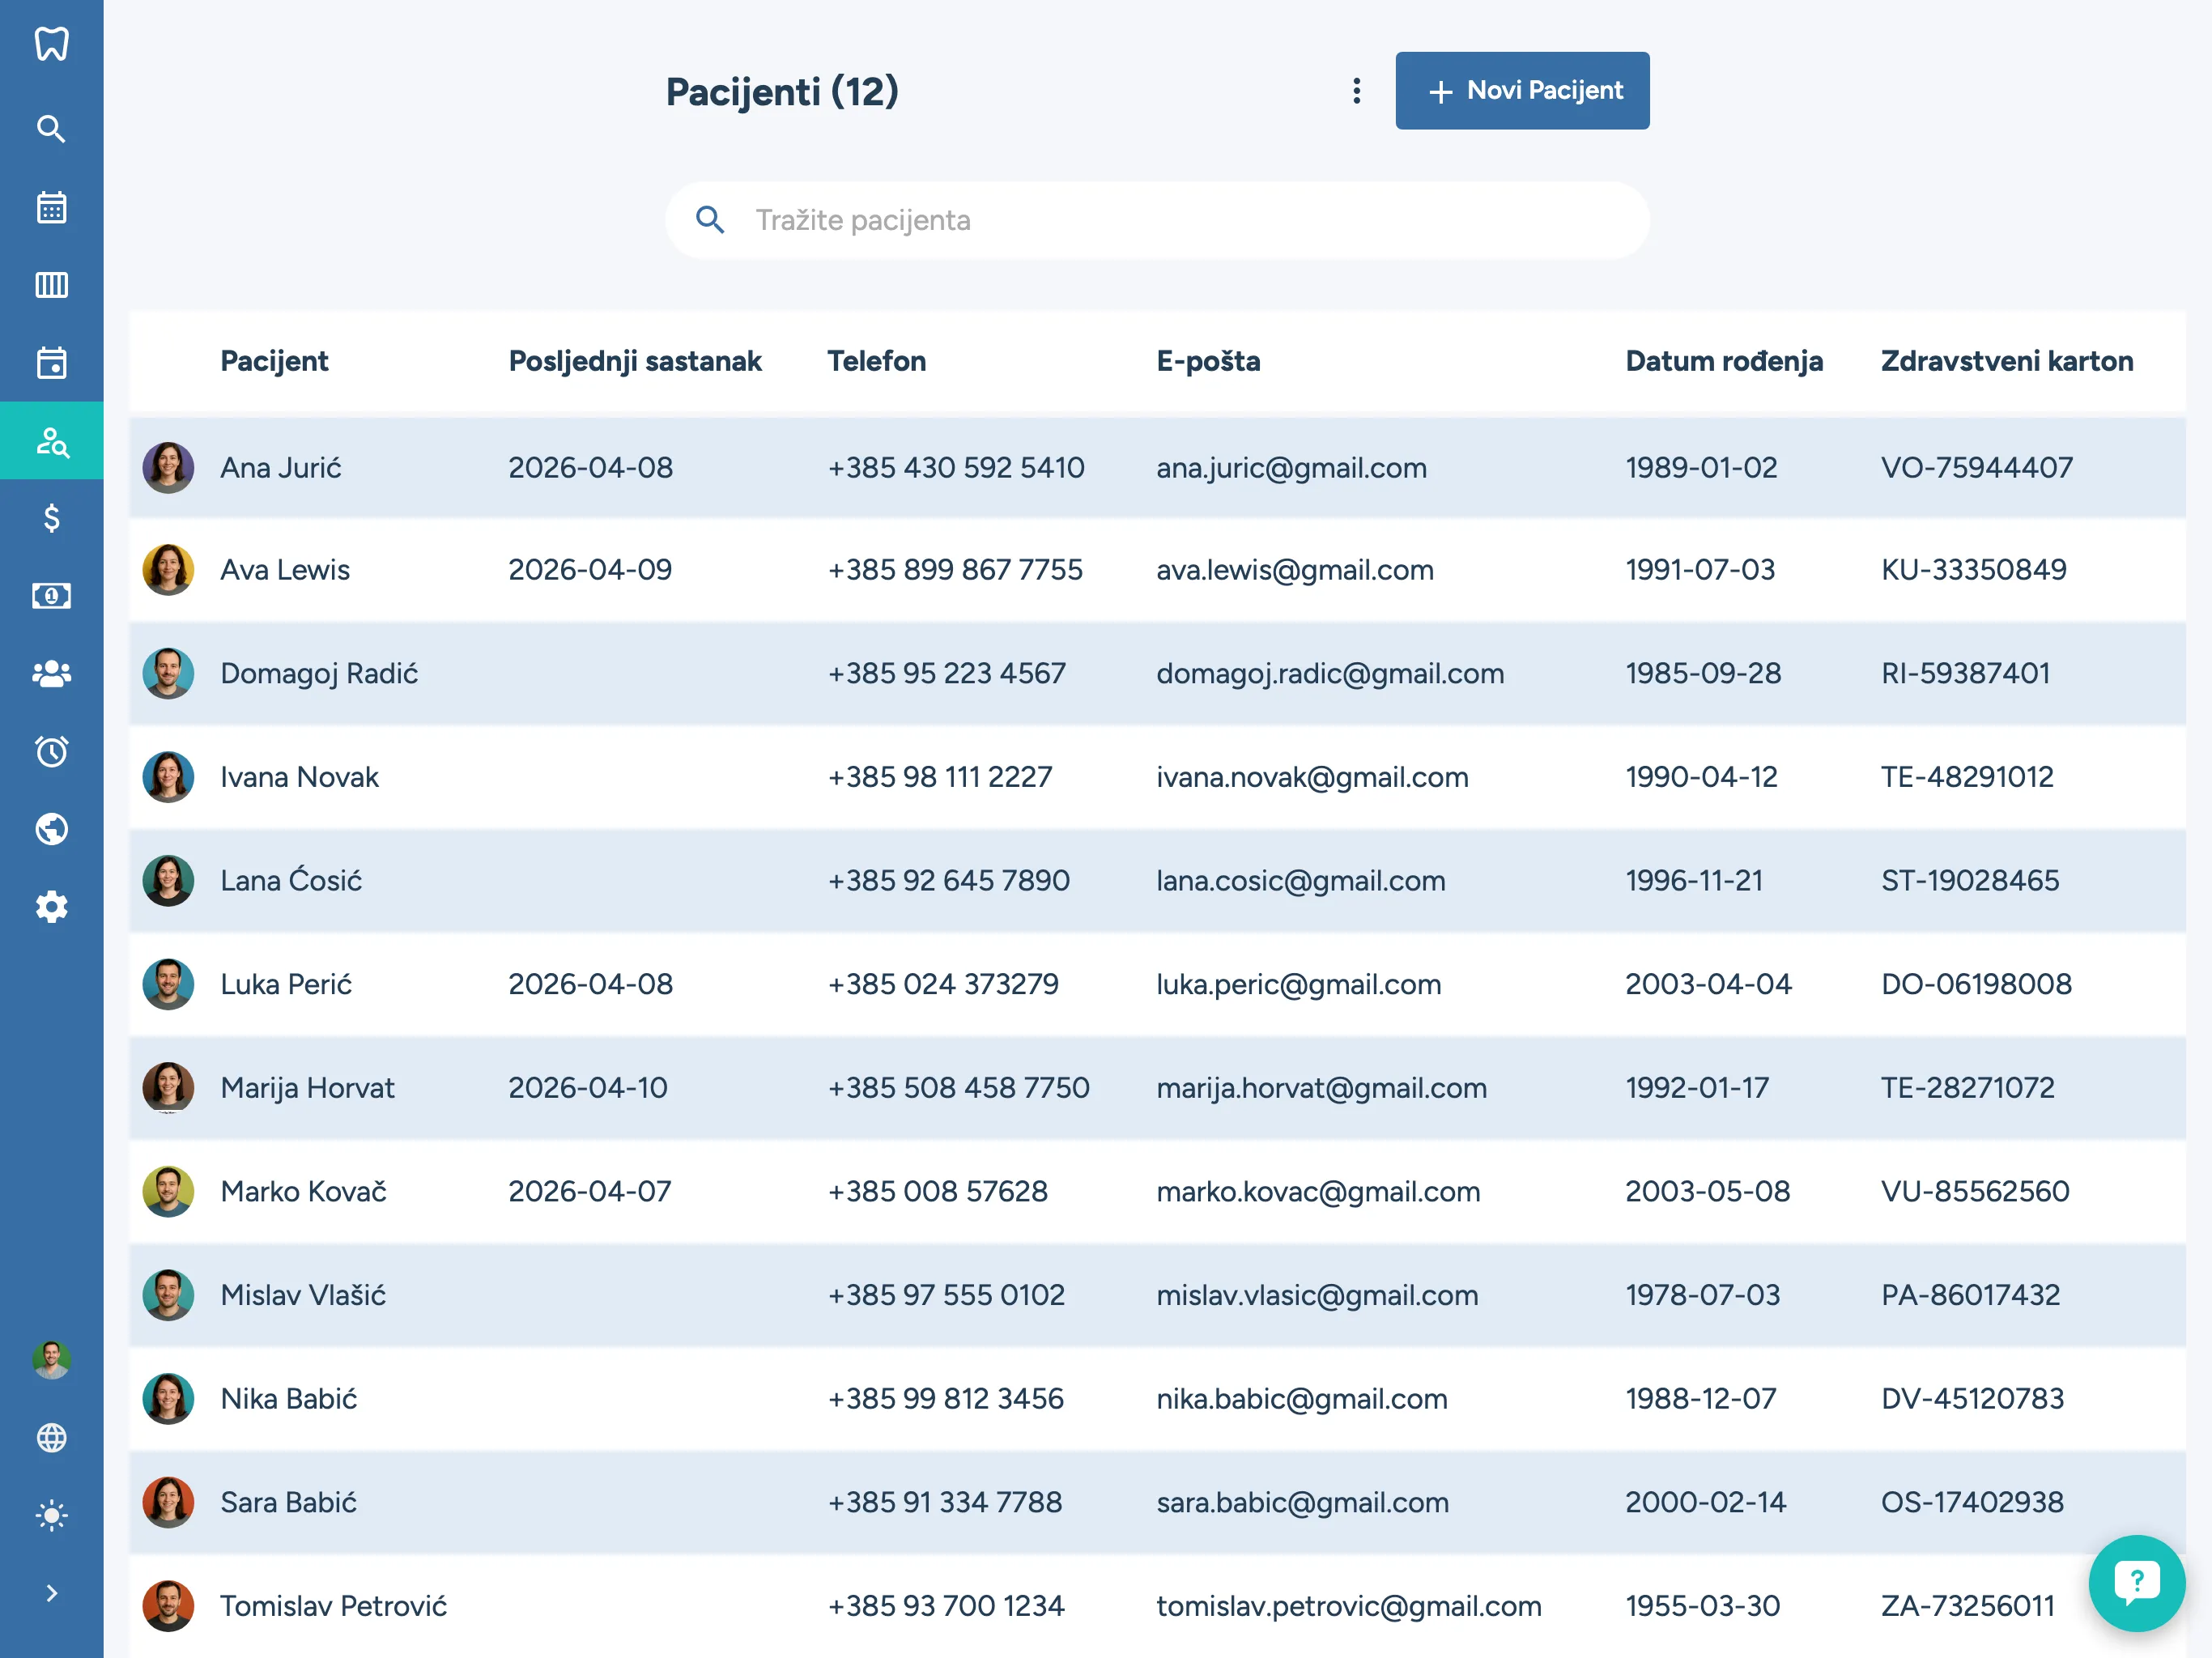Sort by Datum rođenja column header
2212x1658 pixels.
[1723, 361]
